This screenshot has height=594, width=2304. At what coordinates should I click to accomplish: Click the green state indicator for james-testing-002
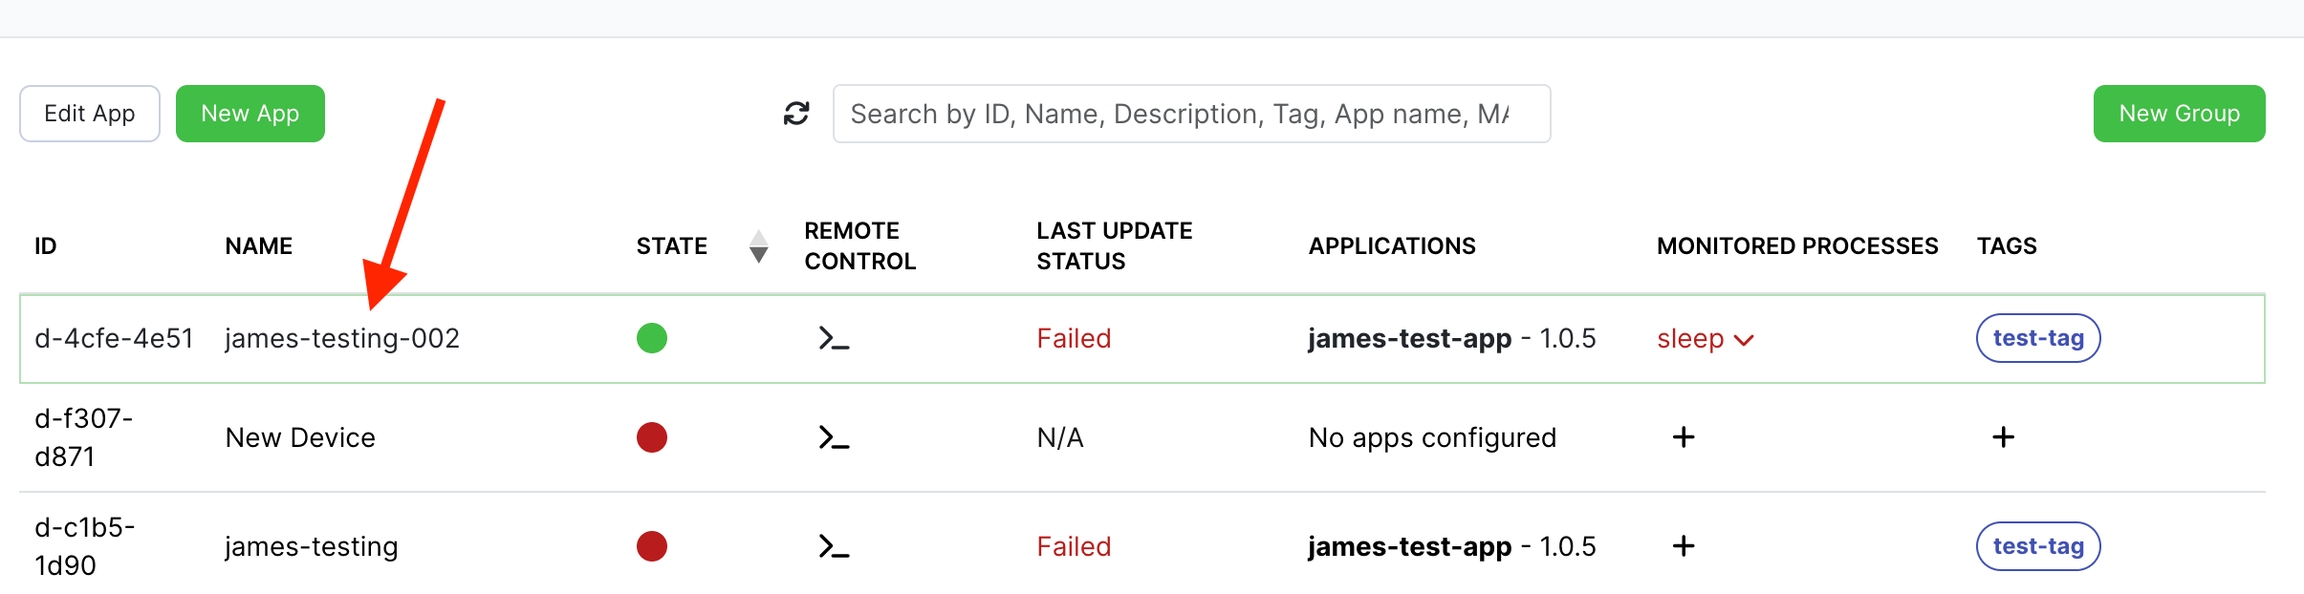coord(652,338)
